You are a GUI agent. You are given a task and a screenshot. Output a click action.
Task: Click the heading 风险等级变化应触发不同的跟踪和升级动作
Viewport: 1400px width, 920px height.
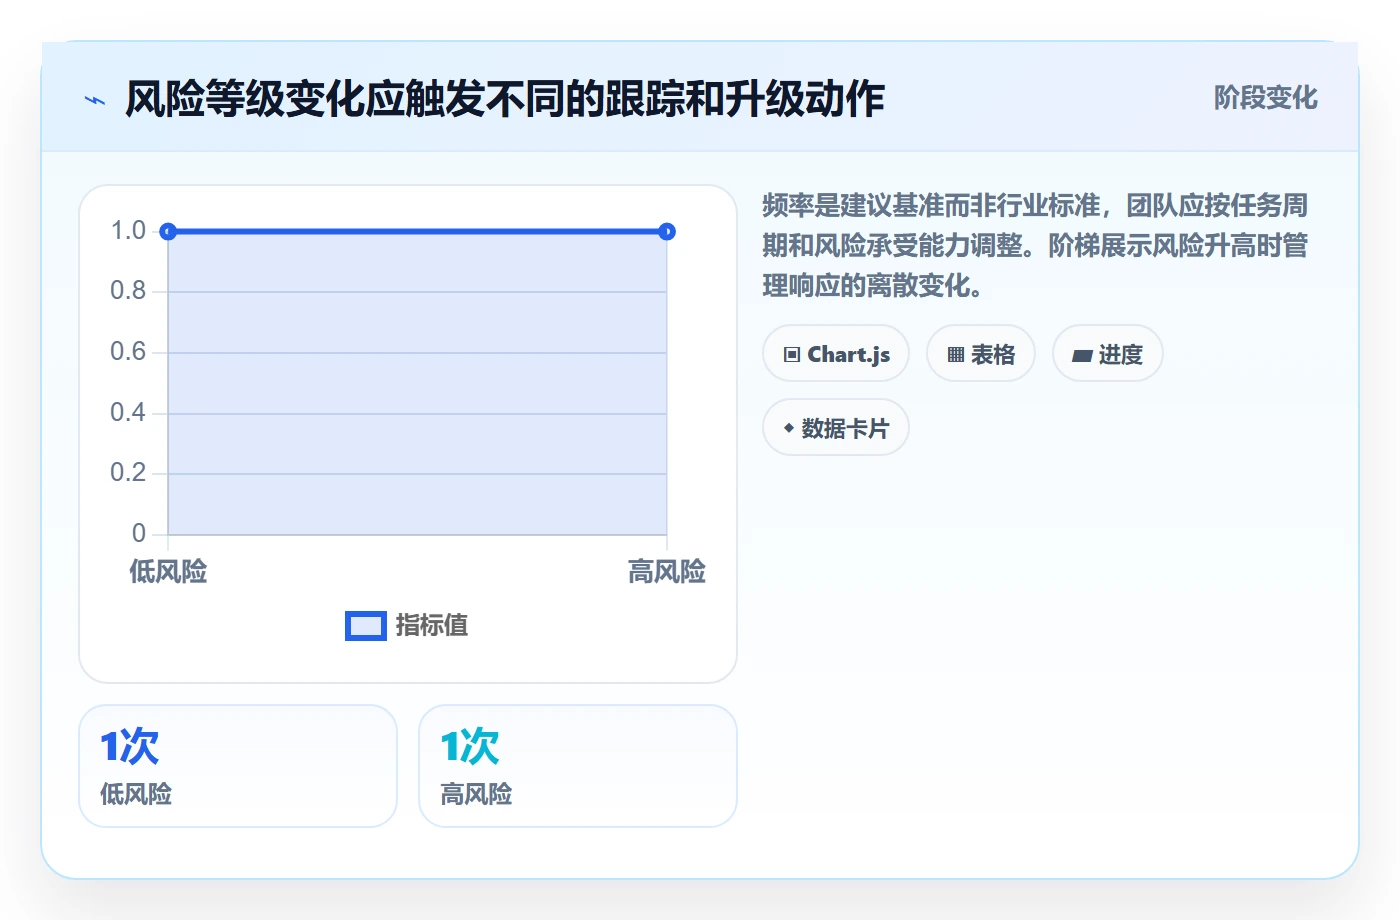[505, 99]
